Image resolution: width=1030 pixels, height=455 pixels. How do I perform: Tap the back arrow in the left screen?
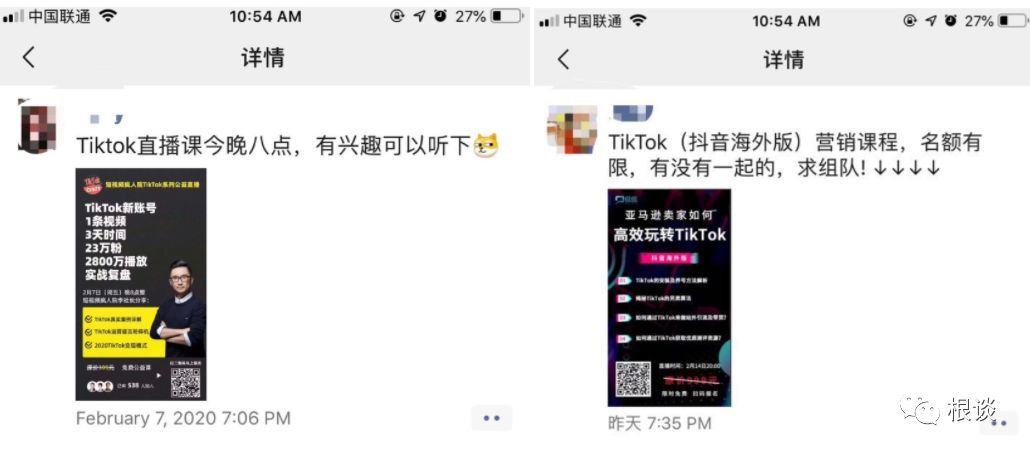click(x=28, y=58)
